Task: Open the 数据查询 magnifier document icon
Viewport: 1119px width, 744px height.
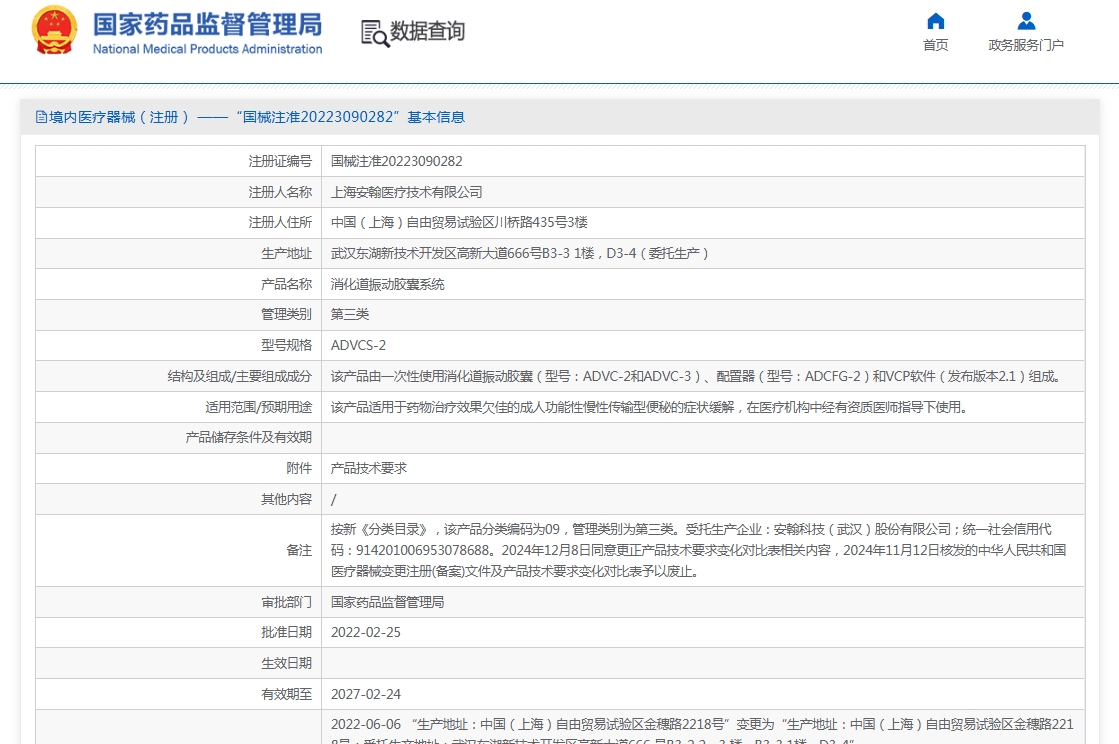Action: (x=375, y=34)
